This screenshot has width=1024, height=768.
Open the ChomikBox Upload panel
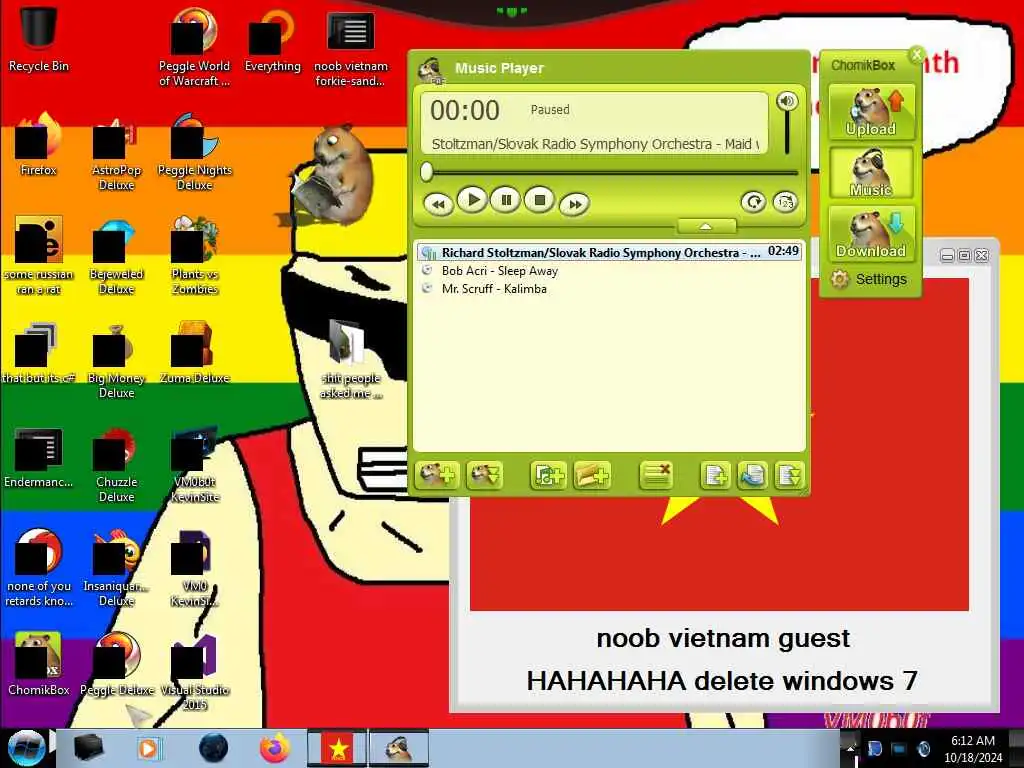pyautogui.click(x=871, y=112)
